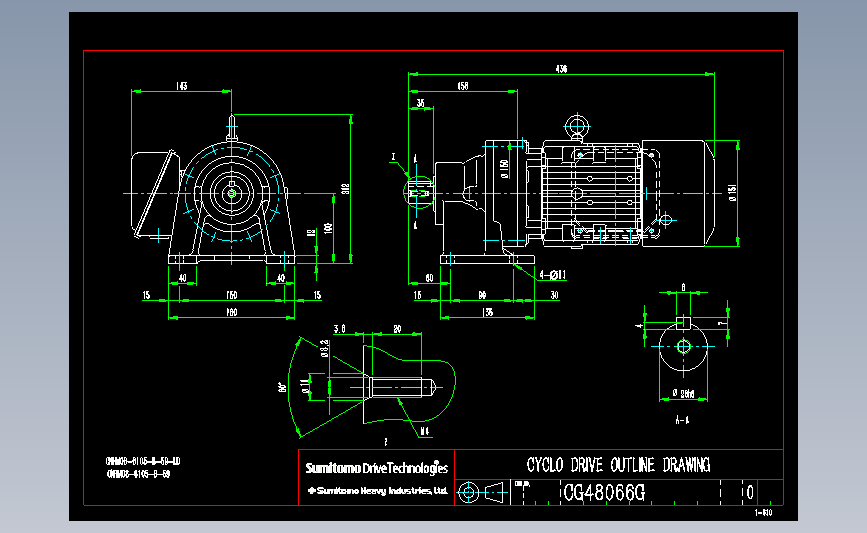Select the 158 dimension above the side view
The image size is (867, 533).
coord(463,86)
